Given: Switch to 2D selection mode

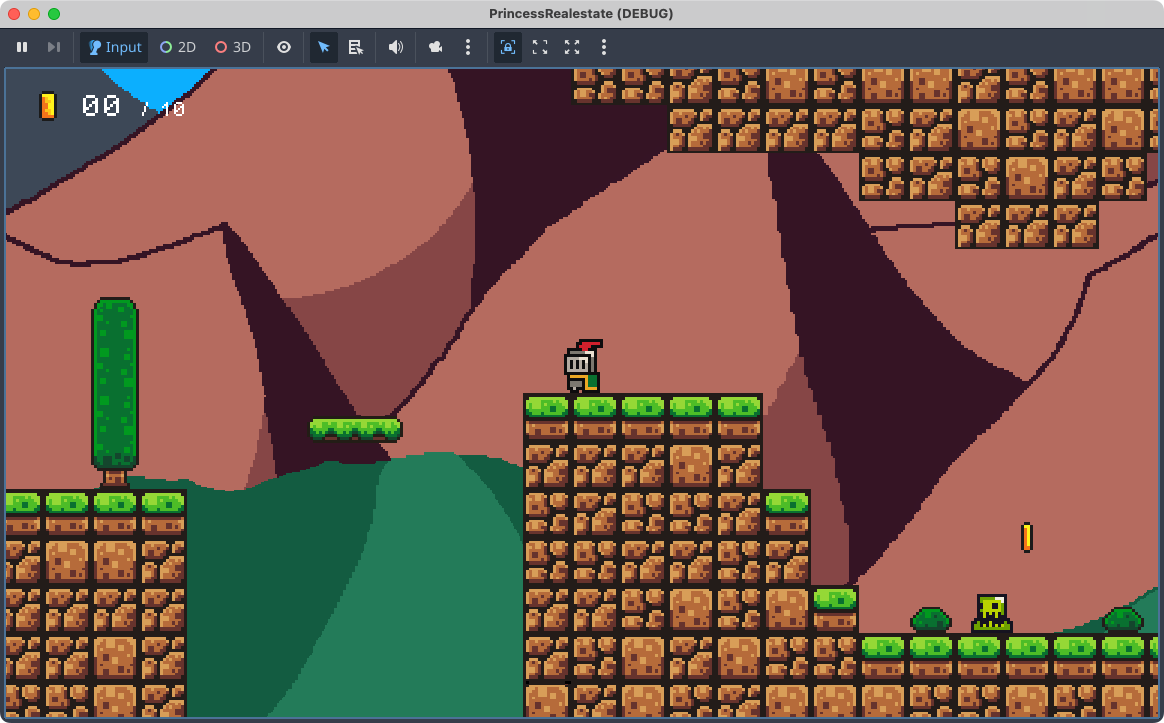Looking at the screenshot, I should (x=178, y=47).
